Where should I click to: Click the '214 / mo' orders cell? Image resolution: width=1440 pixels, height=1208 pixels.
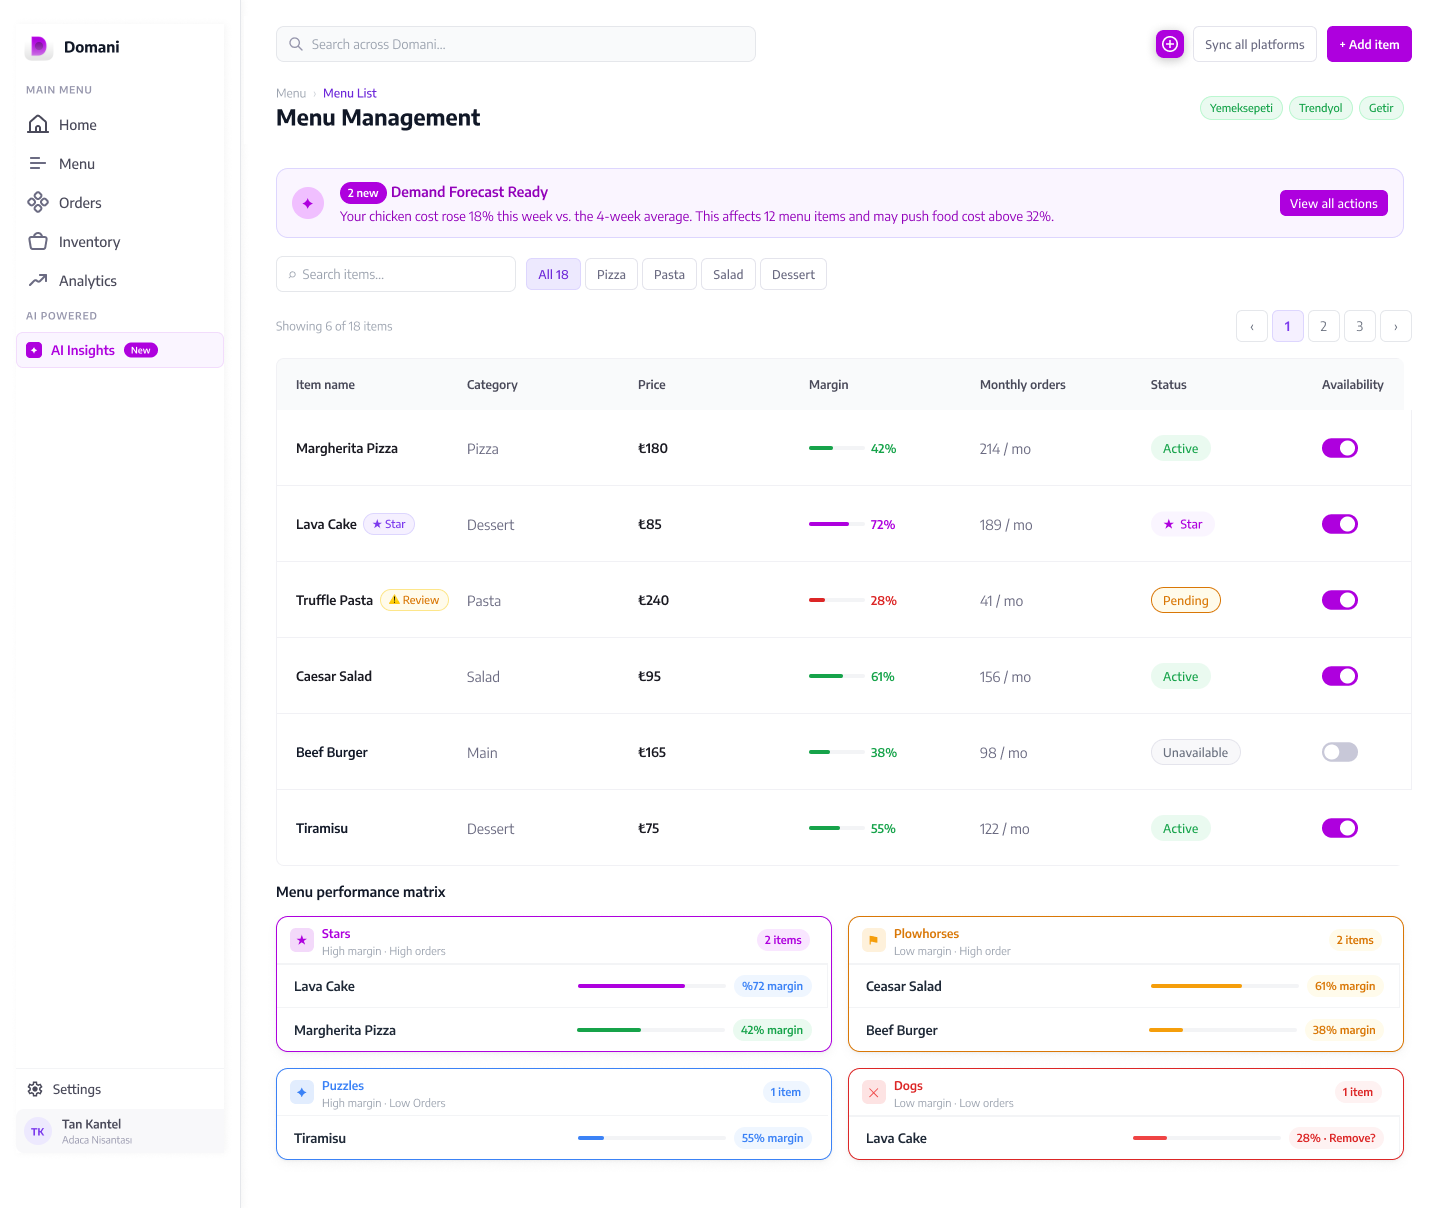1005,449
